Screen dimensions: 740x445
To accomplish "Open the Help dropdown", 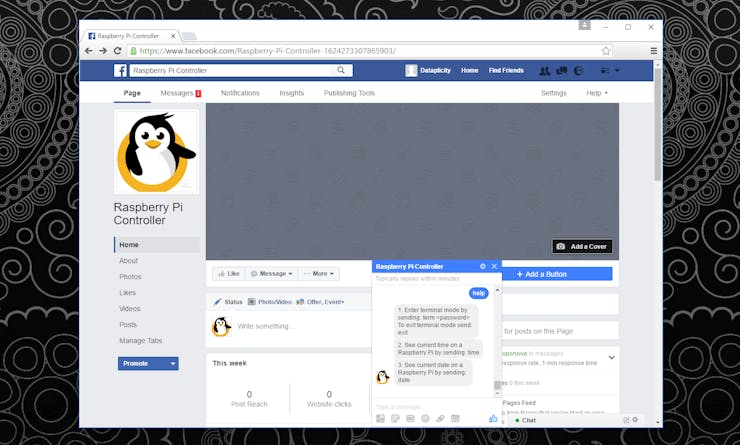I will click(x=597, y=93).
